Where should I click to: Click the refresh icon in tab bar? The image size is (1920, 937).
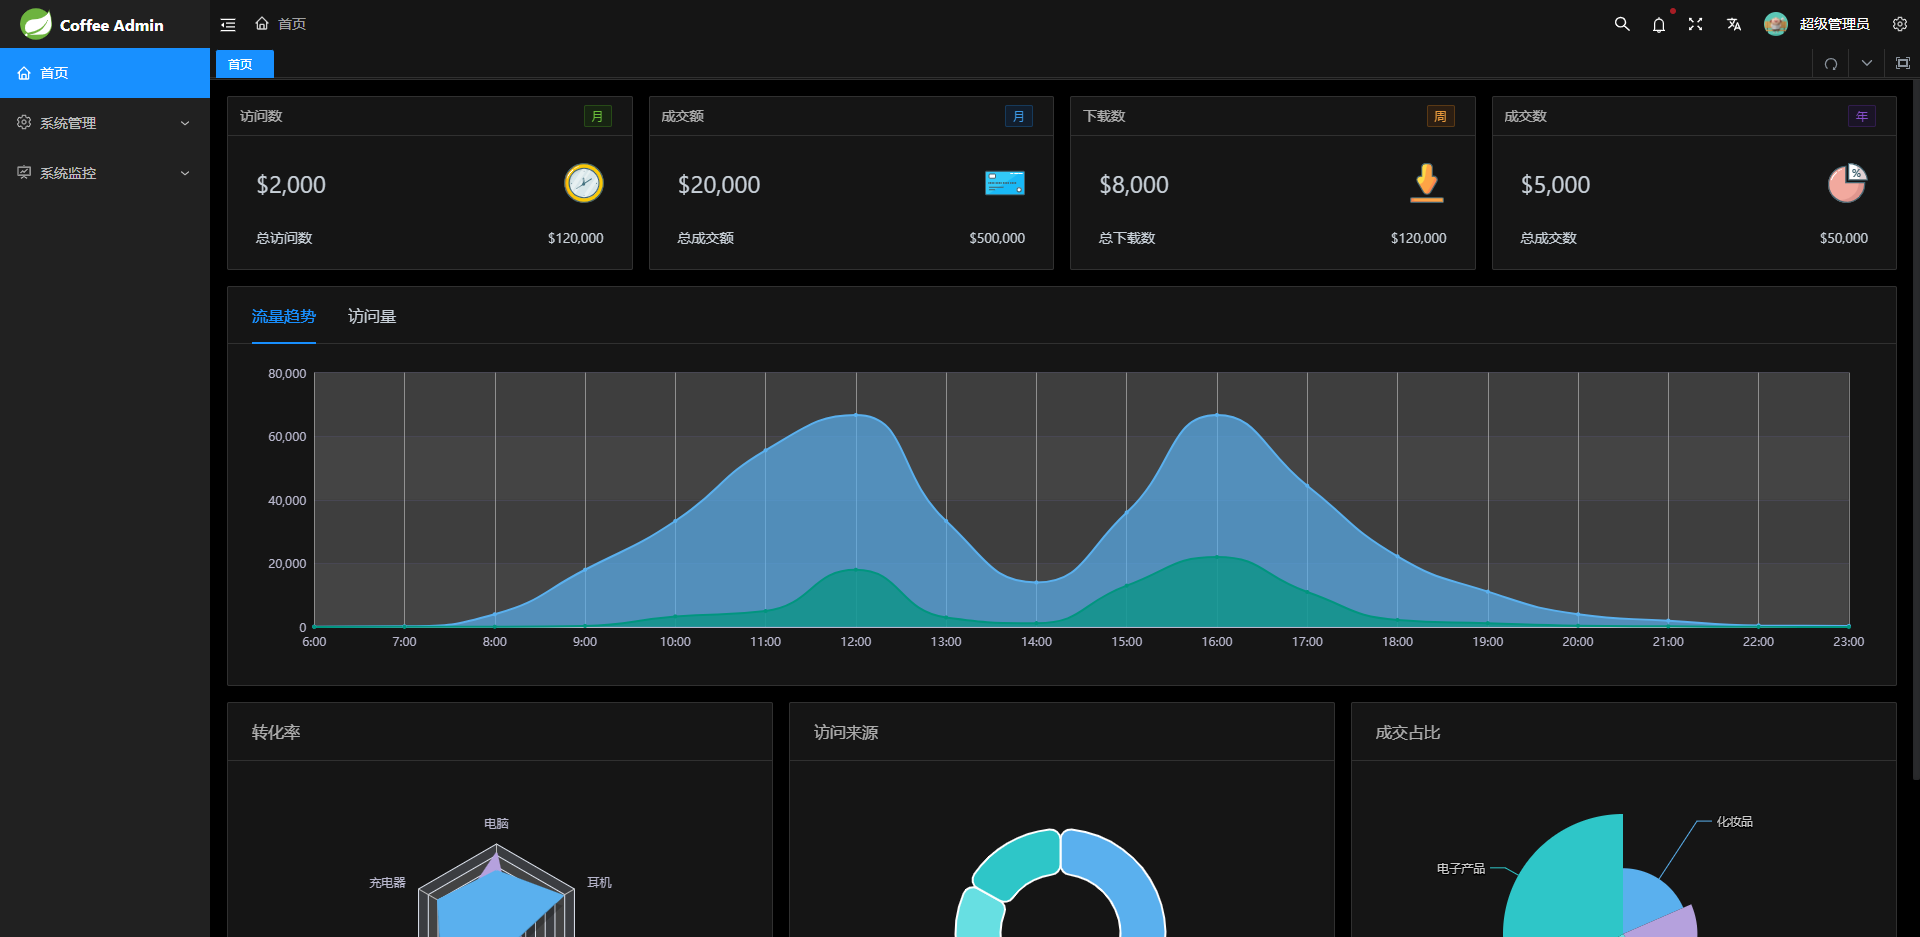pyautogui.click(x=1831, y=64)
